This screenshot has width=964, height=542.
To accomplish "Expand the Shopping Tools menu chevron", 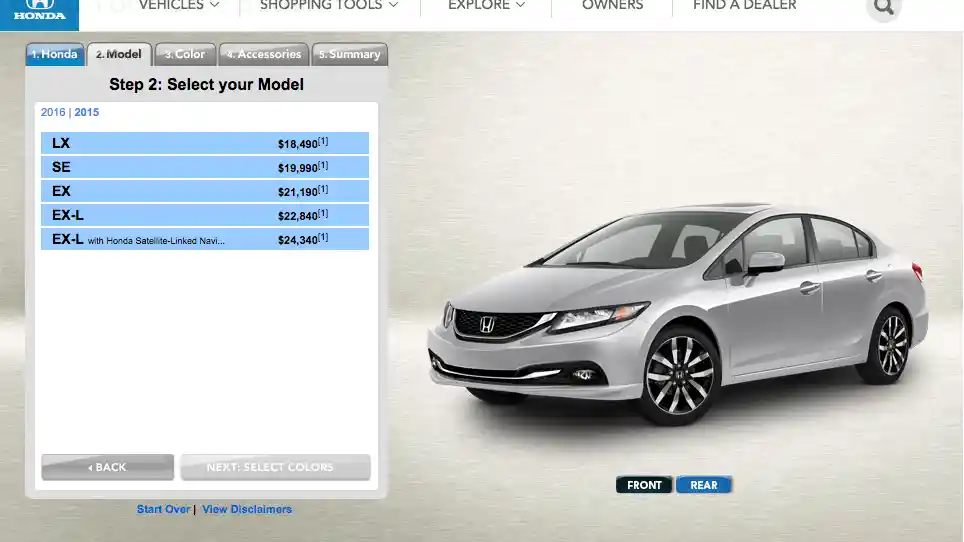I will tap(393, 5).
